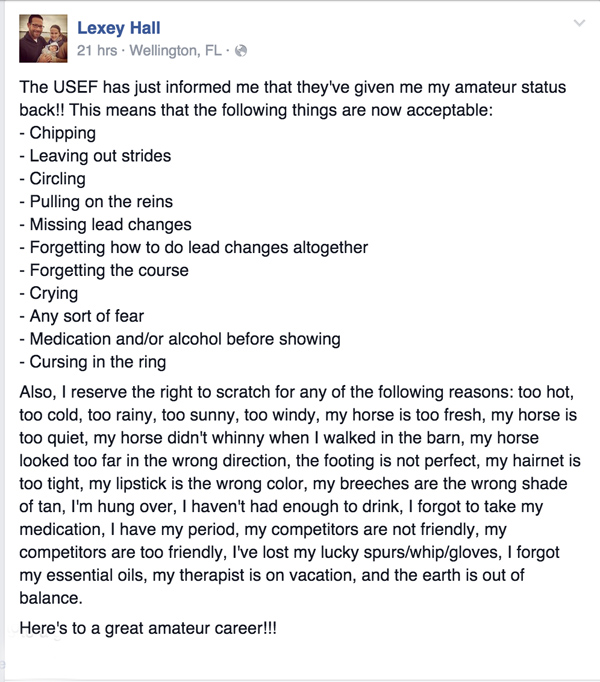Screen dimensions: 600x682
Task: Open the Lexey Hall profile name link
Action: point(119,28)
